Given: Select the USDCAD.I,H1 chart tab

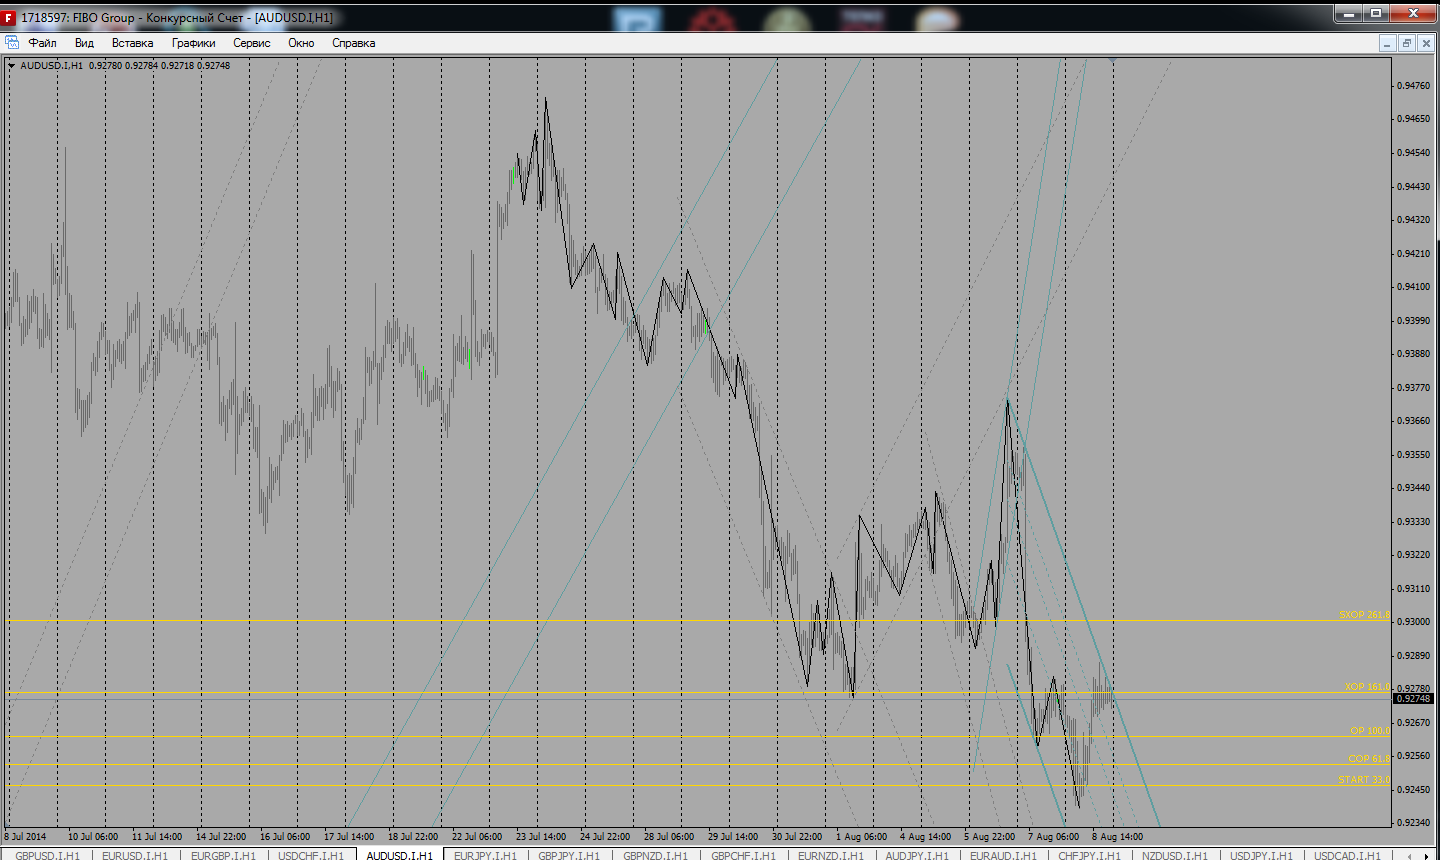Looking at the screenshot, I should [x=1347, y=855].
